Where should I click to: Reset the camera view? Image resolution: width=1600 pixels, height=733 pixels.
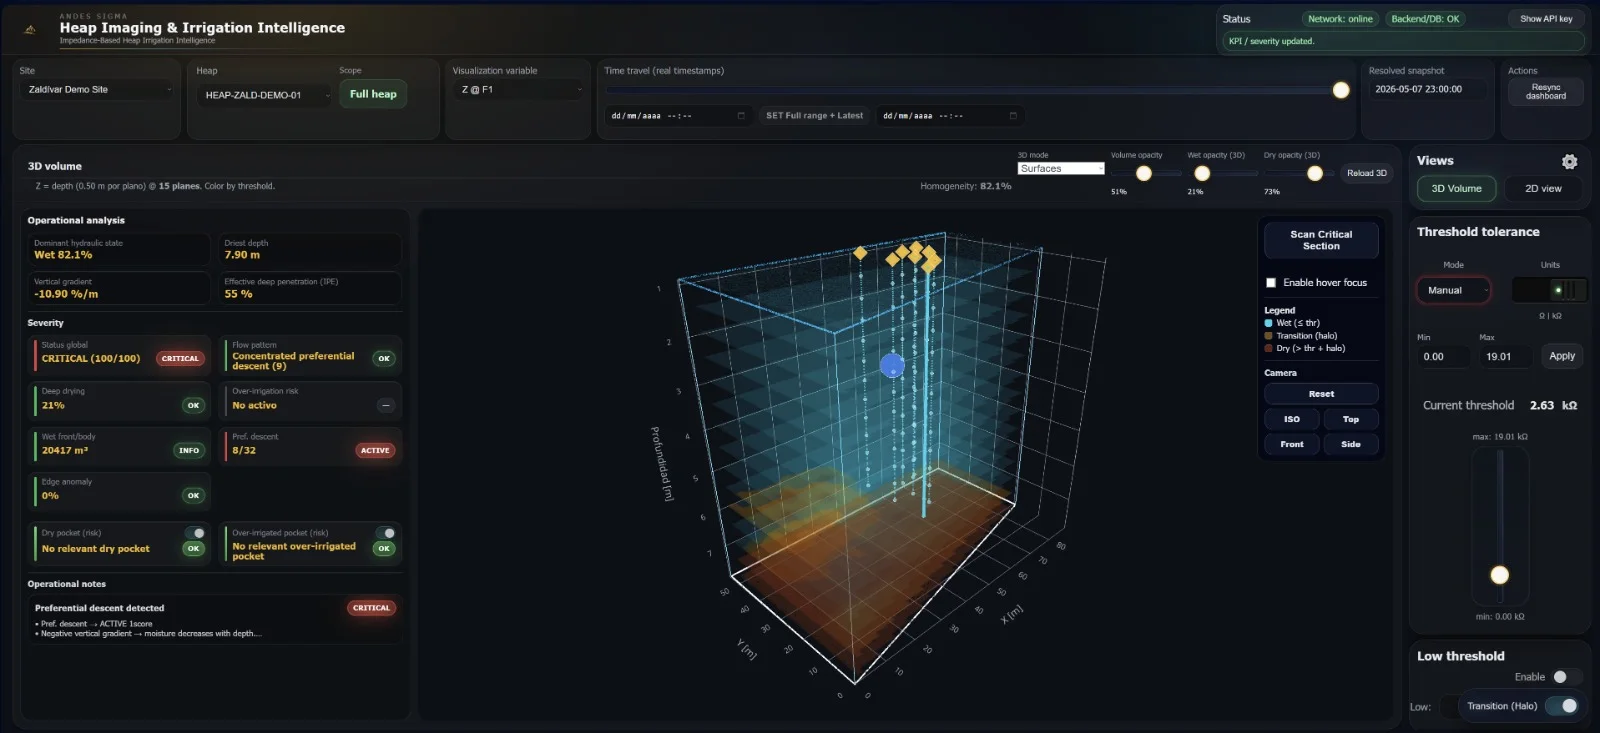pyautogui.click(x=1321, y=394)
